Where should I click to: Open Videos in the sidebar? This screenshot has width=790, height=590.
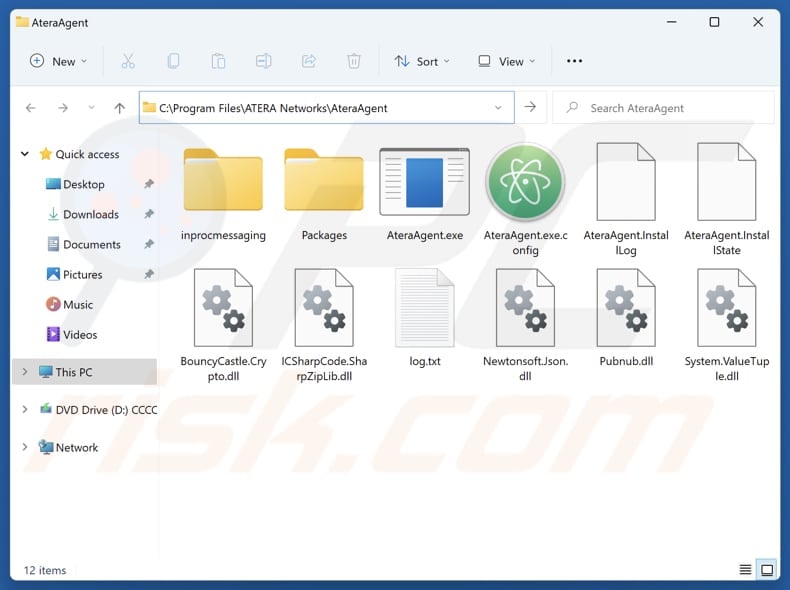pos(72,335)
